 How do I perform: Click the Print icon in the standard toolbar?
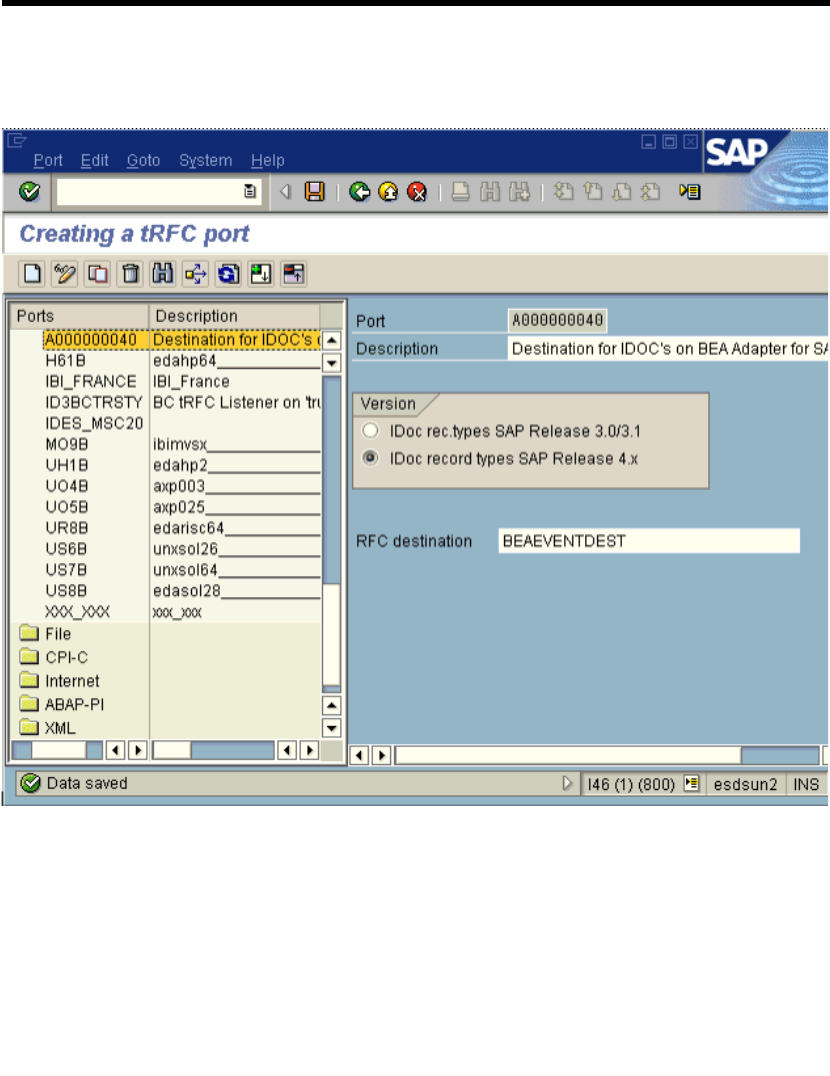tap(461, 191)
